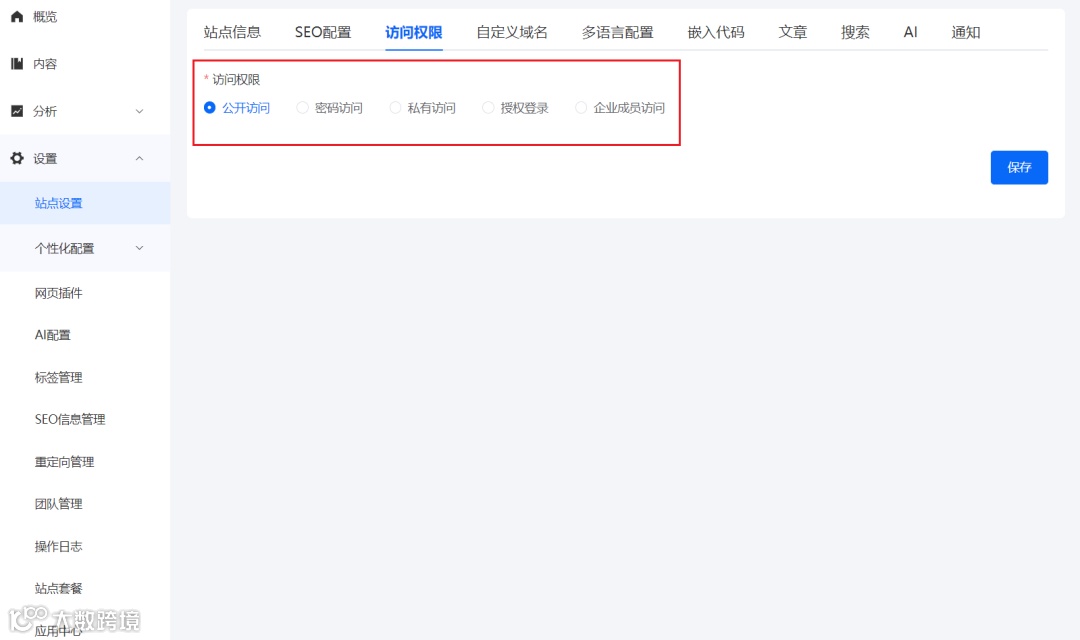Click the 保存 save button

pos(1019,167)
